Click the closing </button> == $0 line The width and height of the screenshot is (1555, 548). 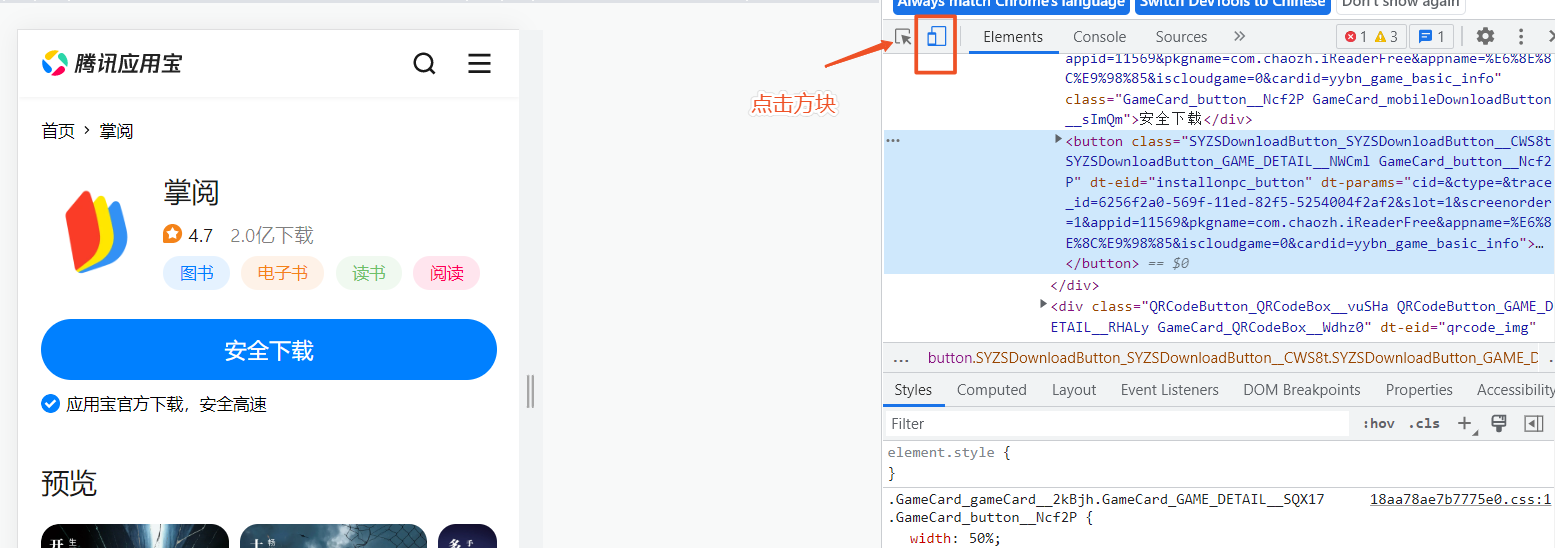[x=1127, y=263]
